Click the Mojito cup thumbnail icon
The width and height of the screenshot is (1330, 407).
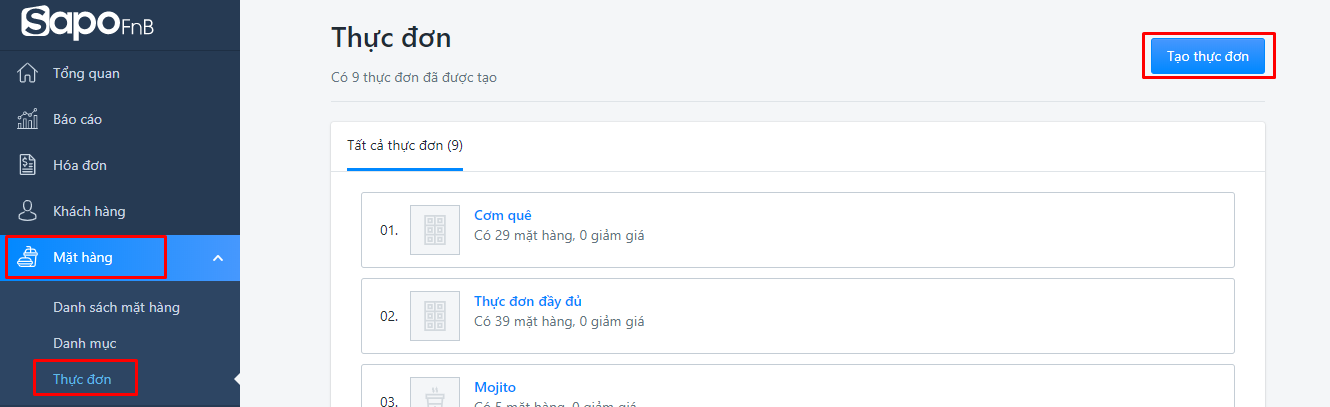click(435, 396)
